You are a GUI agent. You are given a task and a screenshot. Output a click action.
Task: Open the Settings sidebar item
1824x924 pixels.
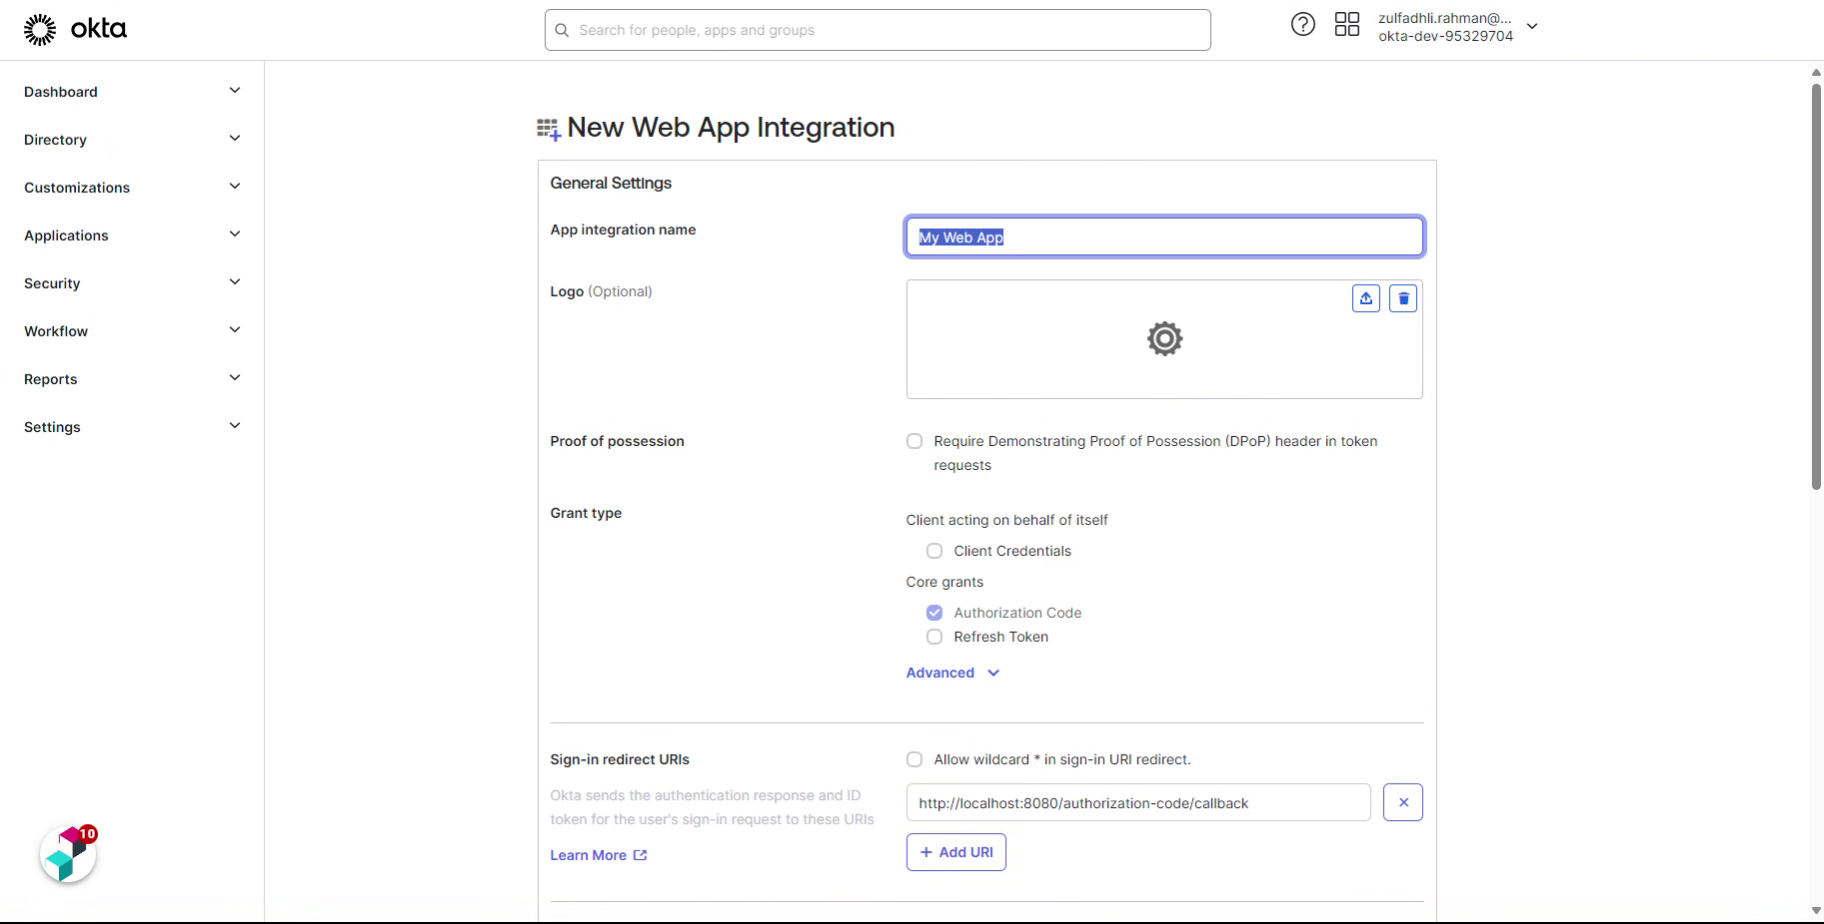point(132,428)
